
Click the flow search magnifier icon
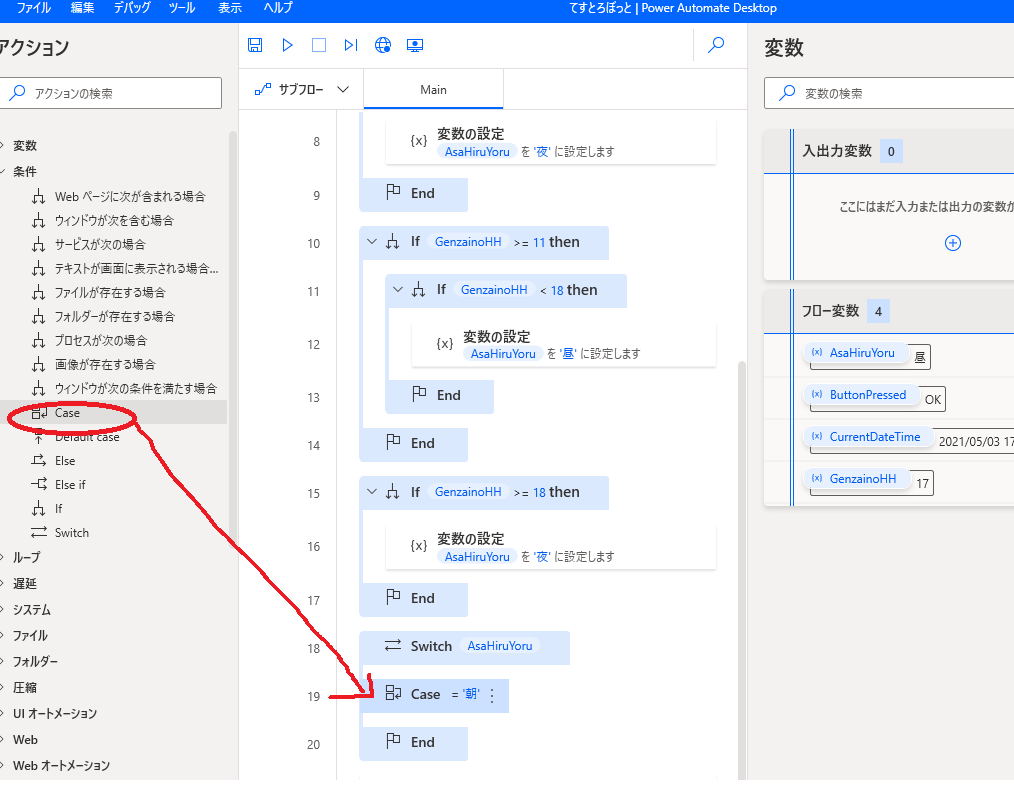pos(716,45)
